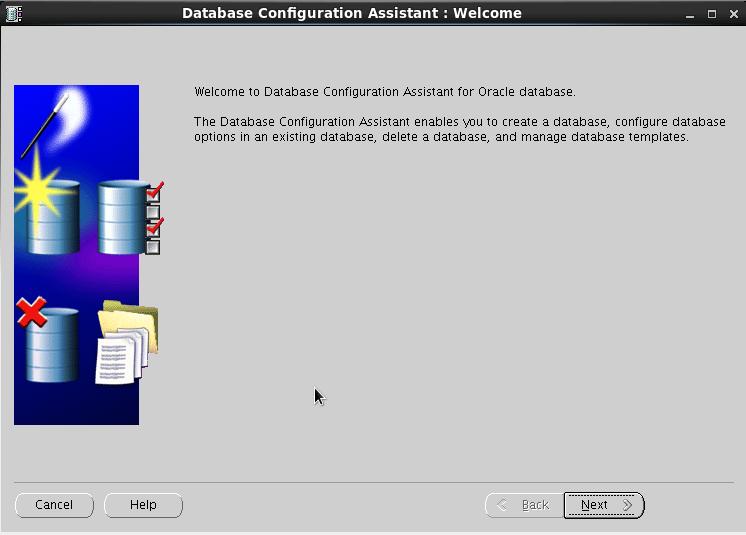Close the Database Configuration Assistant window
The height and width of the screenshot is (535, 746).
pos(734,14)
